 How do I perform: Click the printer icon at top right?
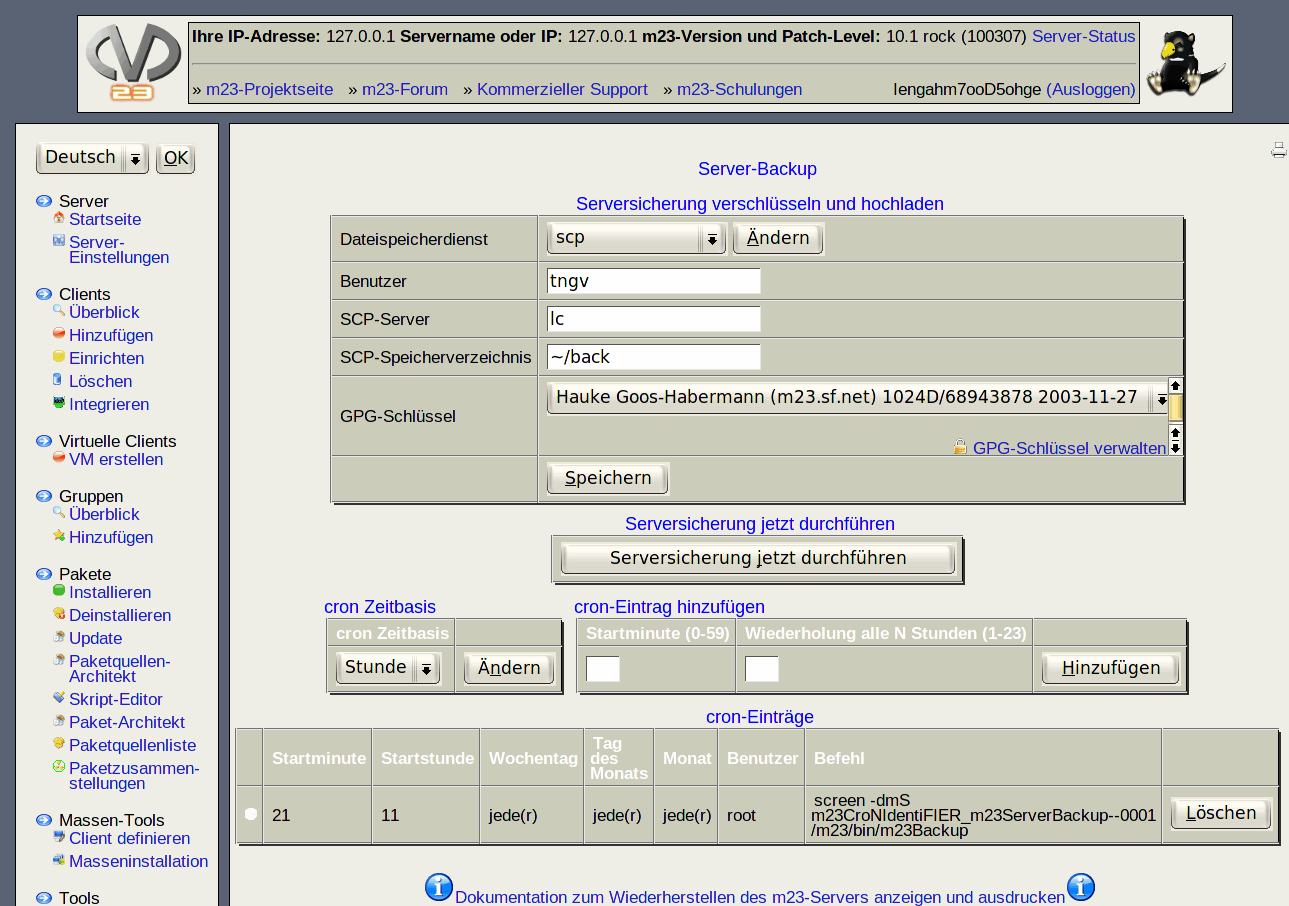point(1278,150)
